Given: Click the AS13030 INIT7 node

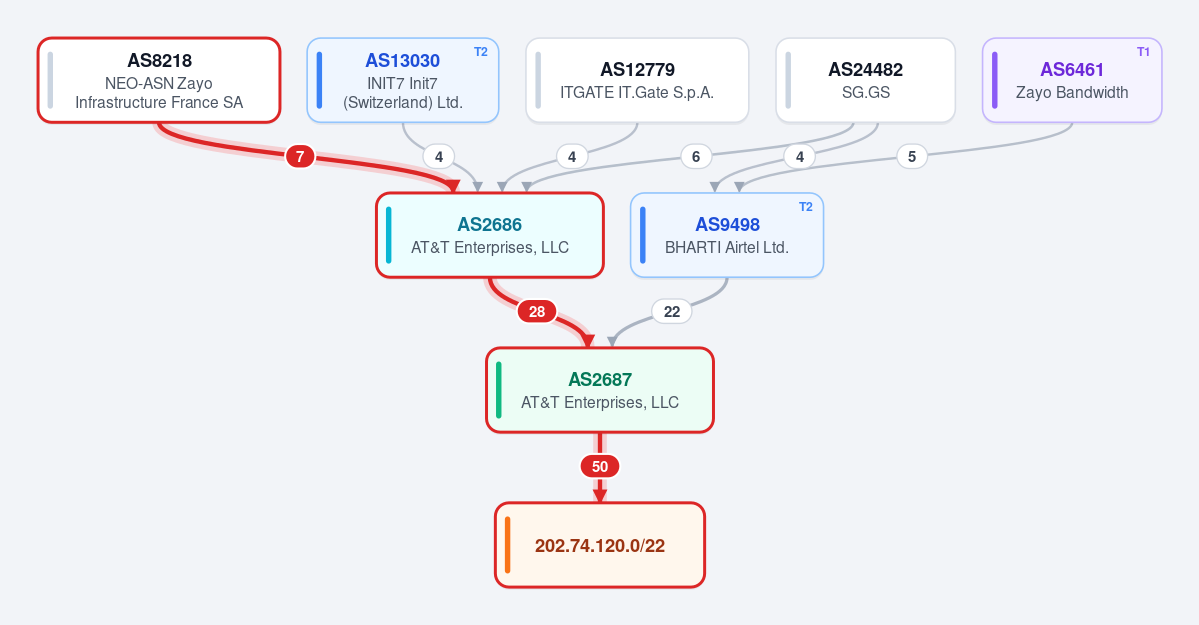Looking at the screenshot, I should [403, 80].
